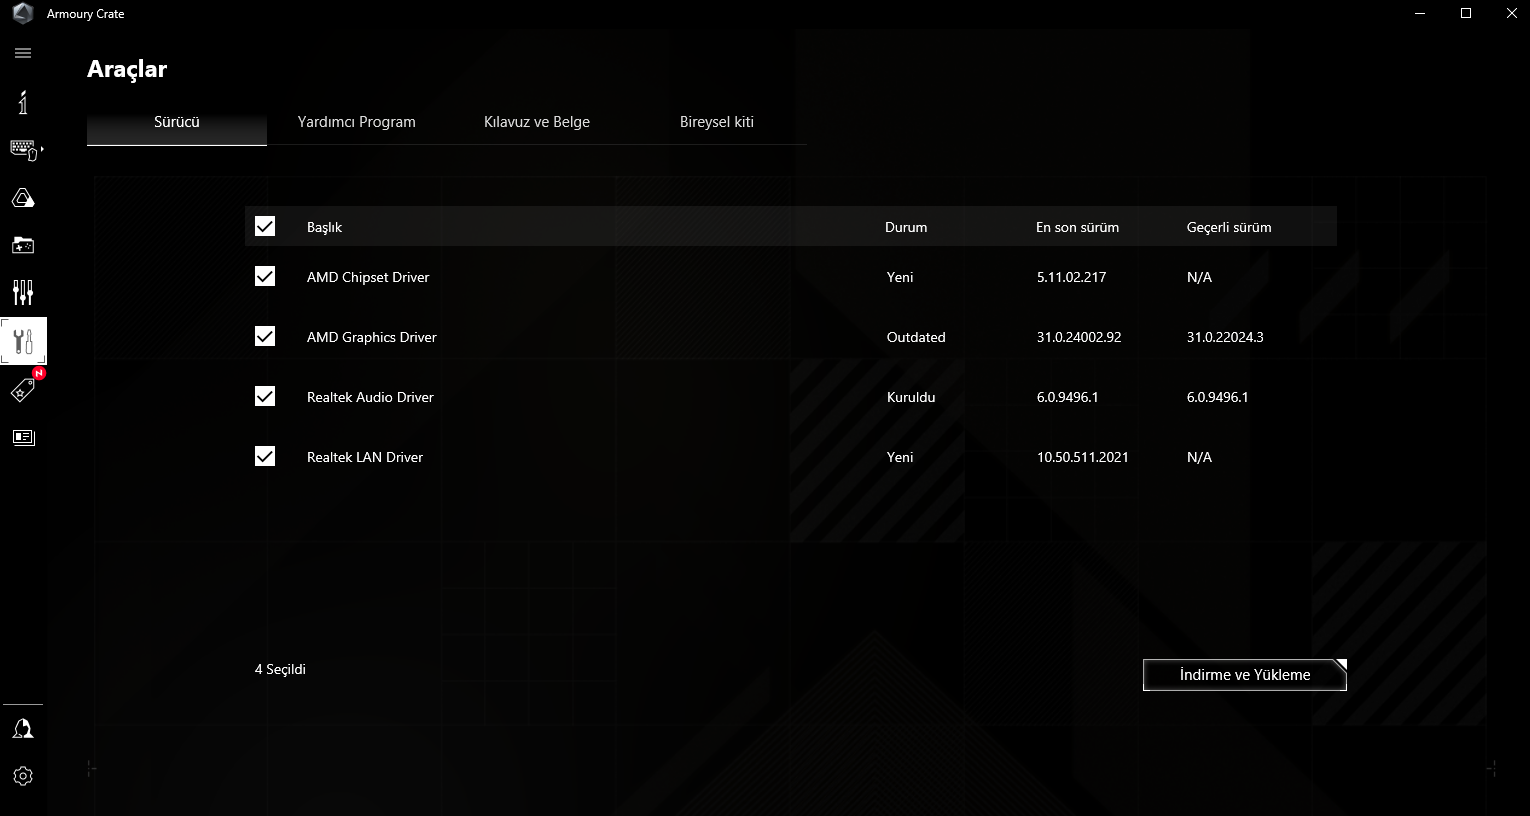Open the Aura Sync triangle icon
Image resolution: width=1530 pixels, height=816 pixels.
point(23,198)
